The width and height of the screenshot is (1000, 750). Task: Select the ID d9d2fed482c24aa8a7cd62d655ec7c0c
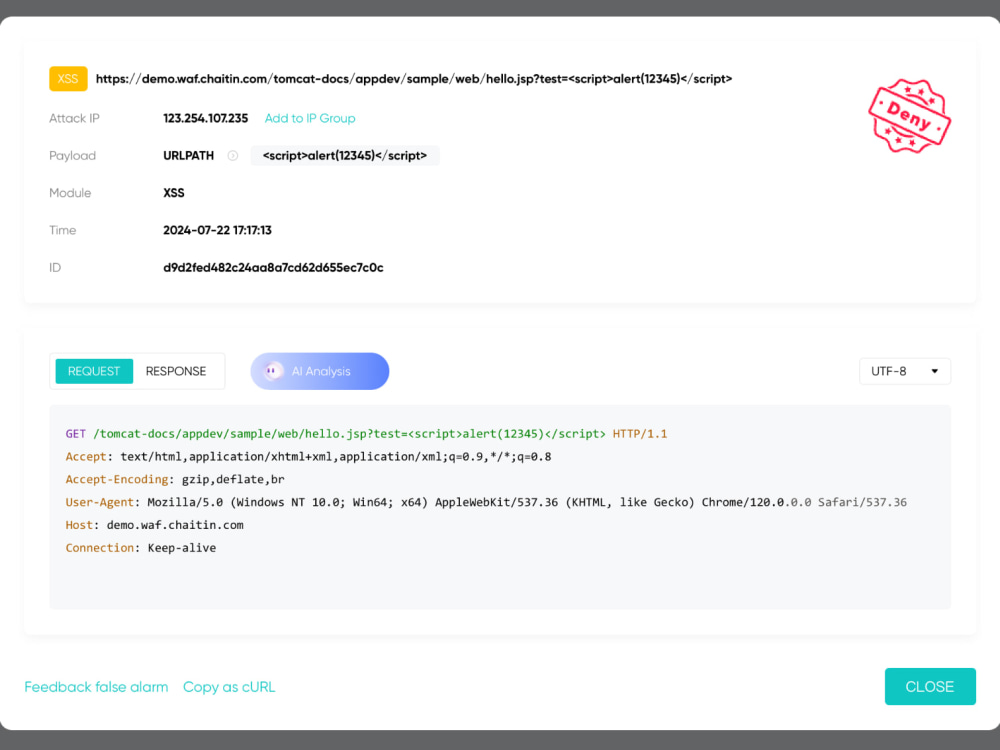pyautogui.click(x=273, y=267)
